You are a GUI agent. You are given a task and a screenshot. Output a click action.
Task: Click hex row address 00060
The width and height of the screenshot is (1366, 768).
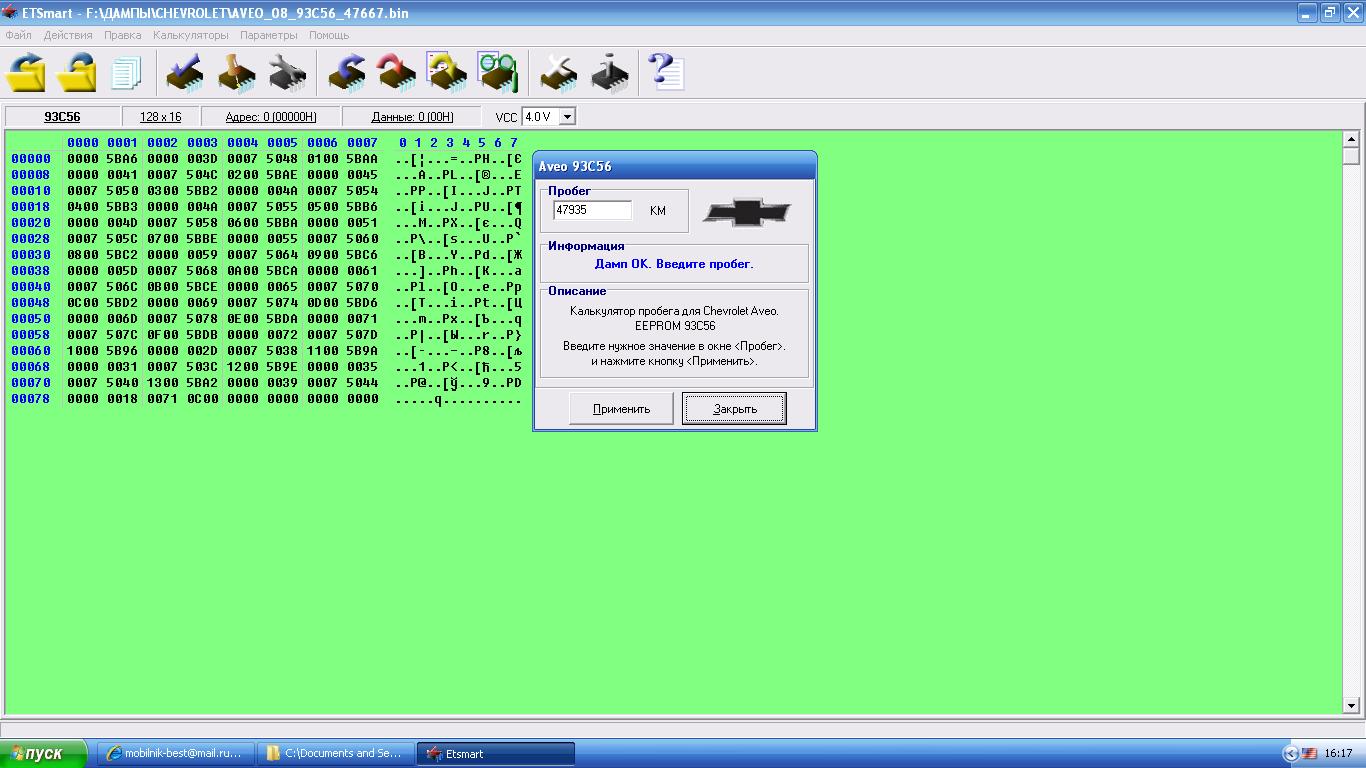(31, 351)
